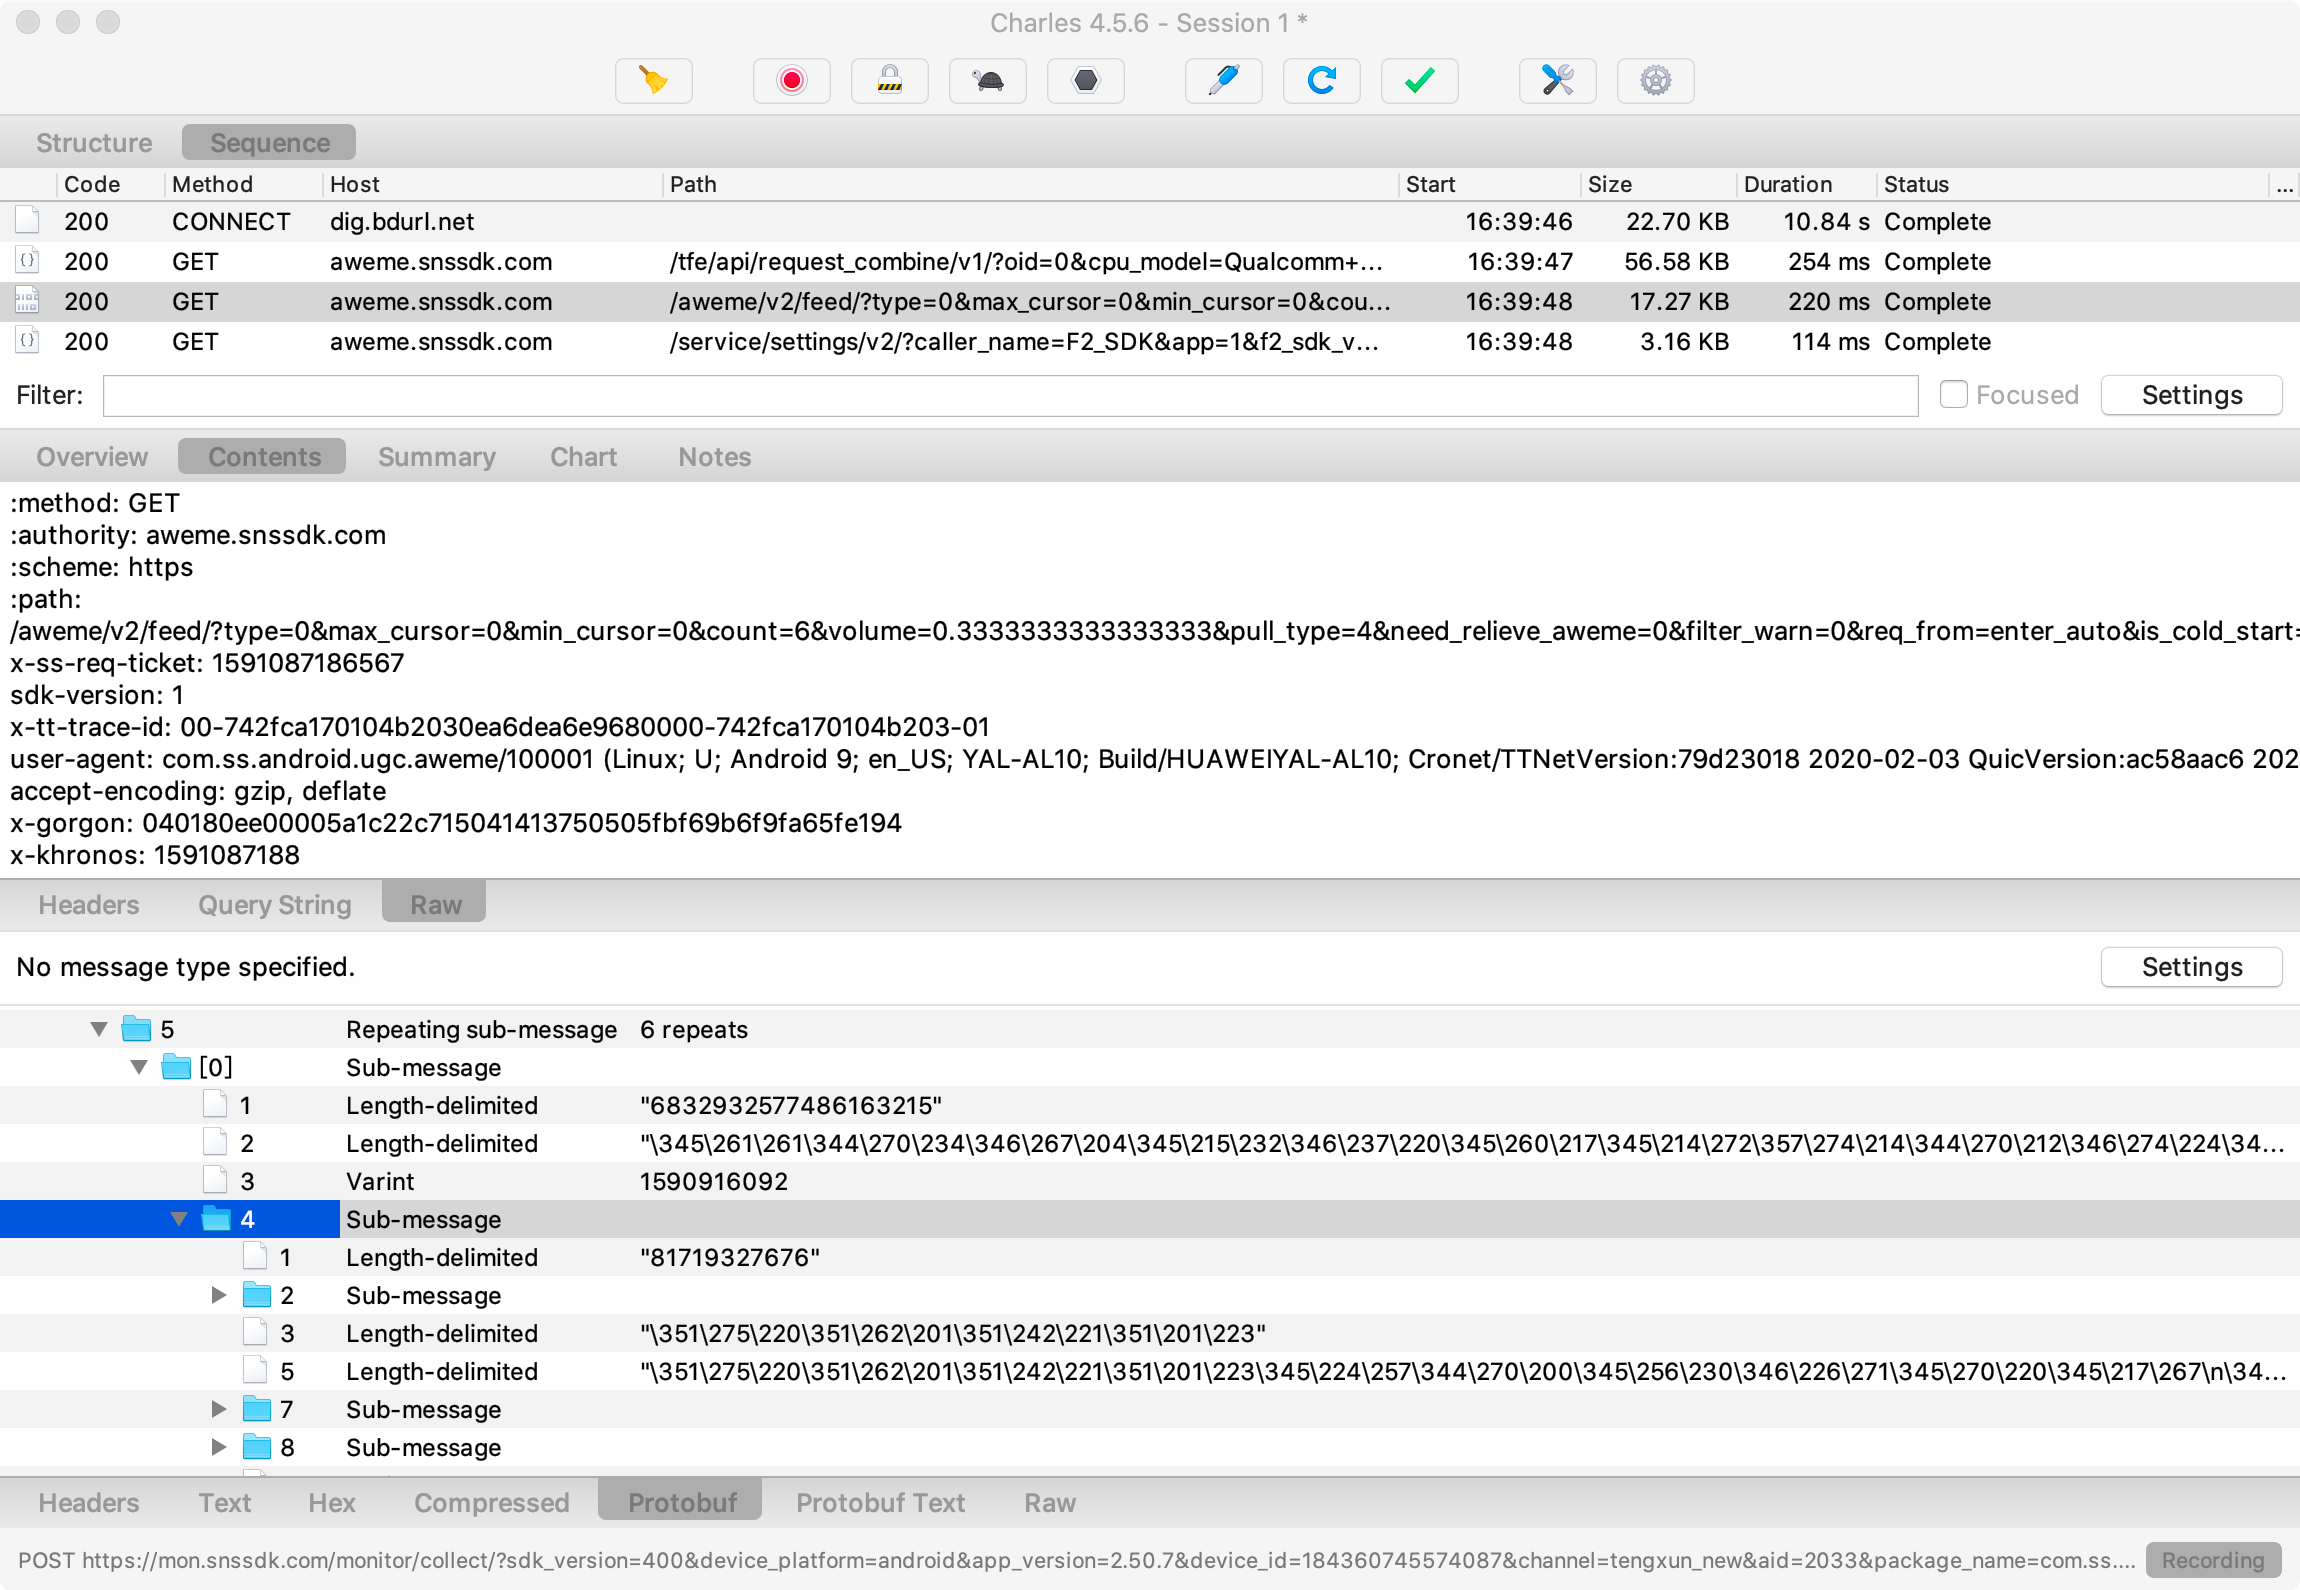Enable the Focused checkbox
2300x1590 pixels.
pos(1953,394)
